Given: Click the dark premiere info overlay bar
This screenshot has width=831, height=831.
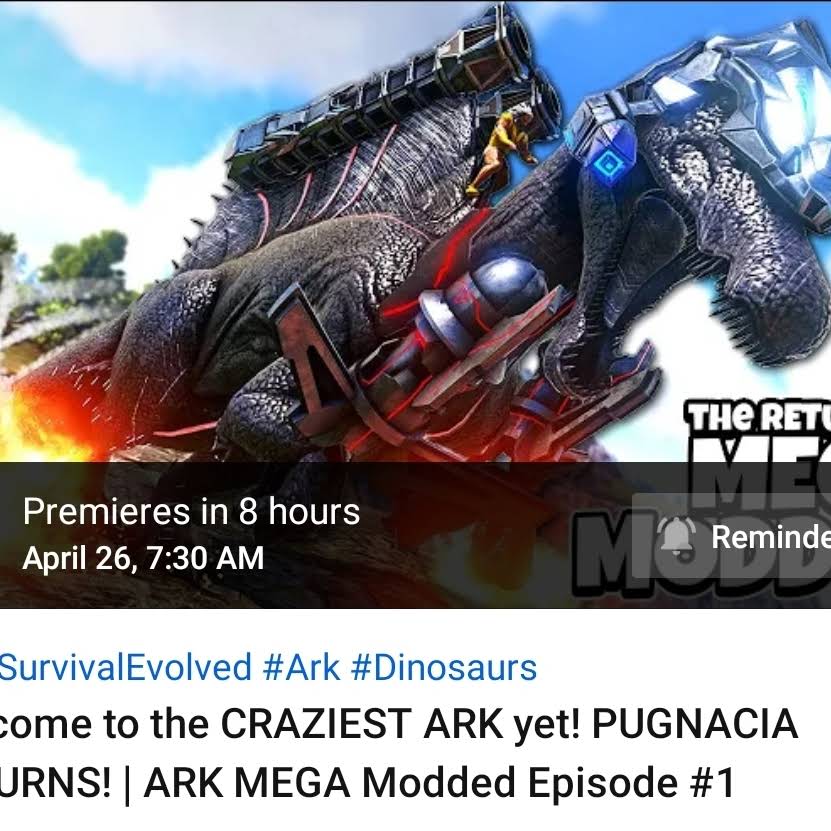Looking at the screenshot, I should click(416, 535).
